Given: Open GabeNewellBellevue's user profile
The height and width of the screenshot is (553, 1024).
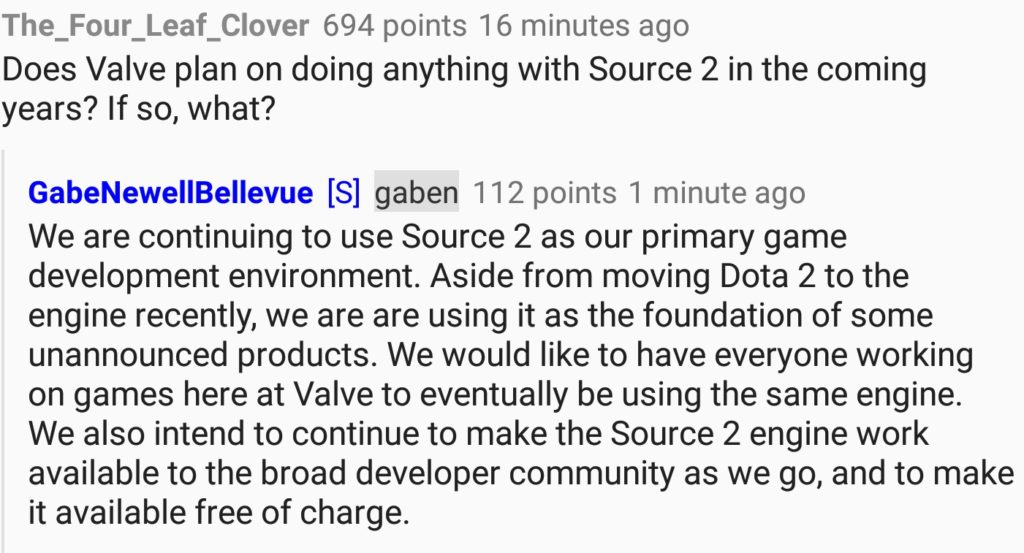Looking at the screenshot, I should 170,192.
